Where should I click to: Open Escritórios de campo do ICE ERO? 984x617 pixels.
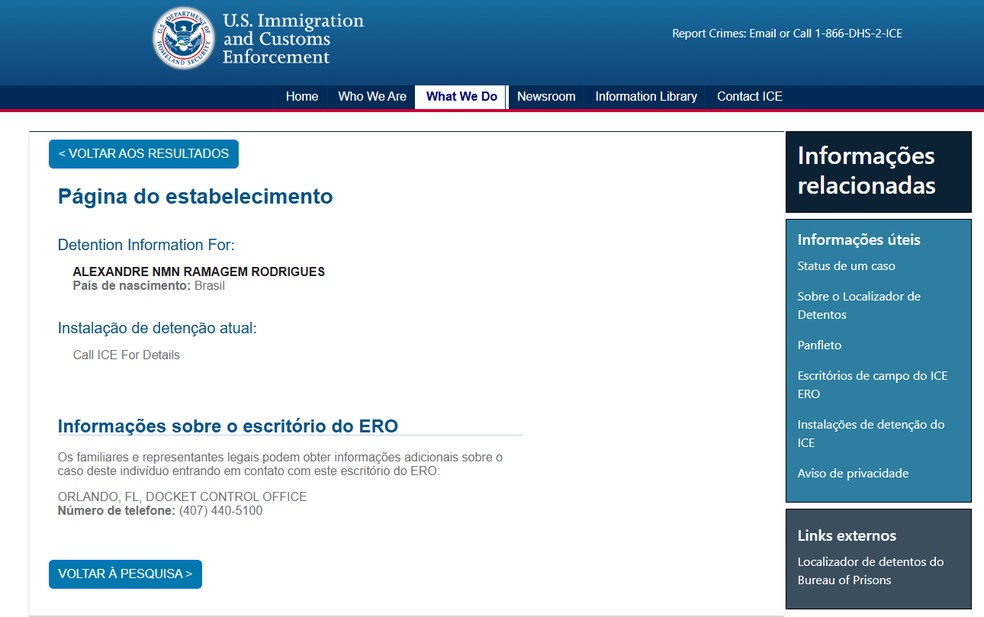[x=871, y=384]
